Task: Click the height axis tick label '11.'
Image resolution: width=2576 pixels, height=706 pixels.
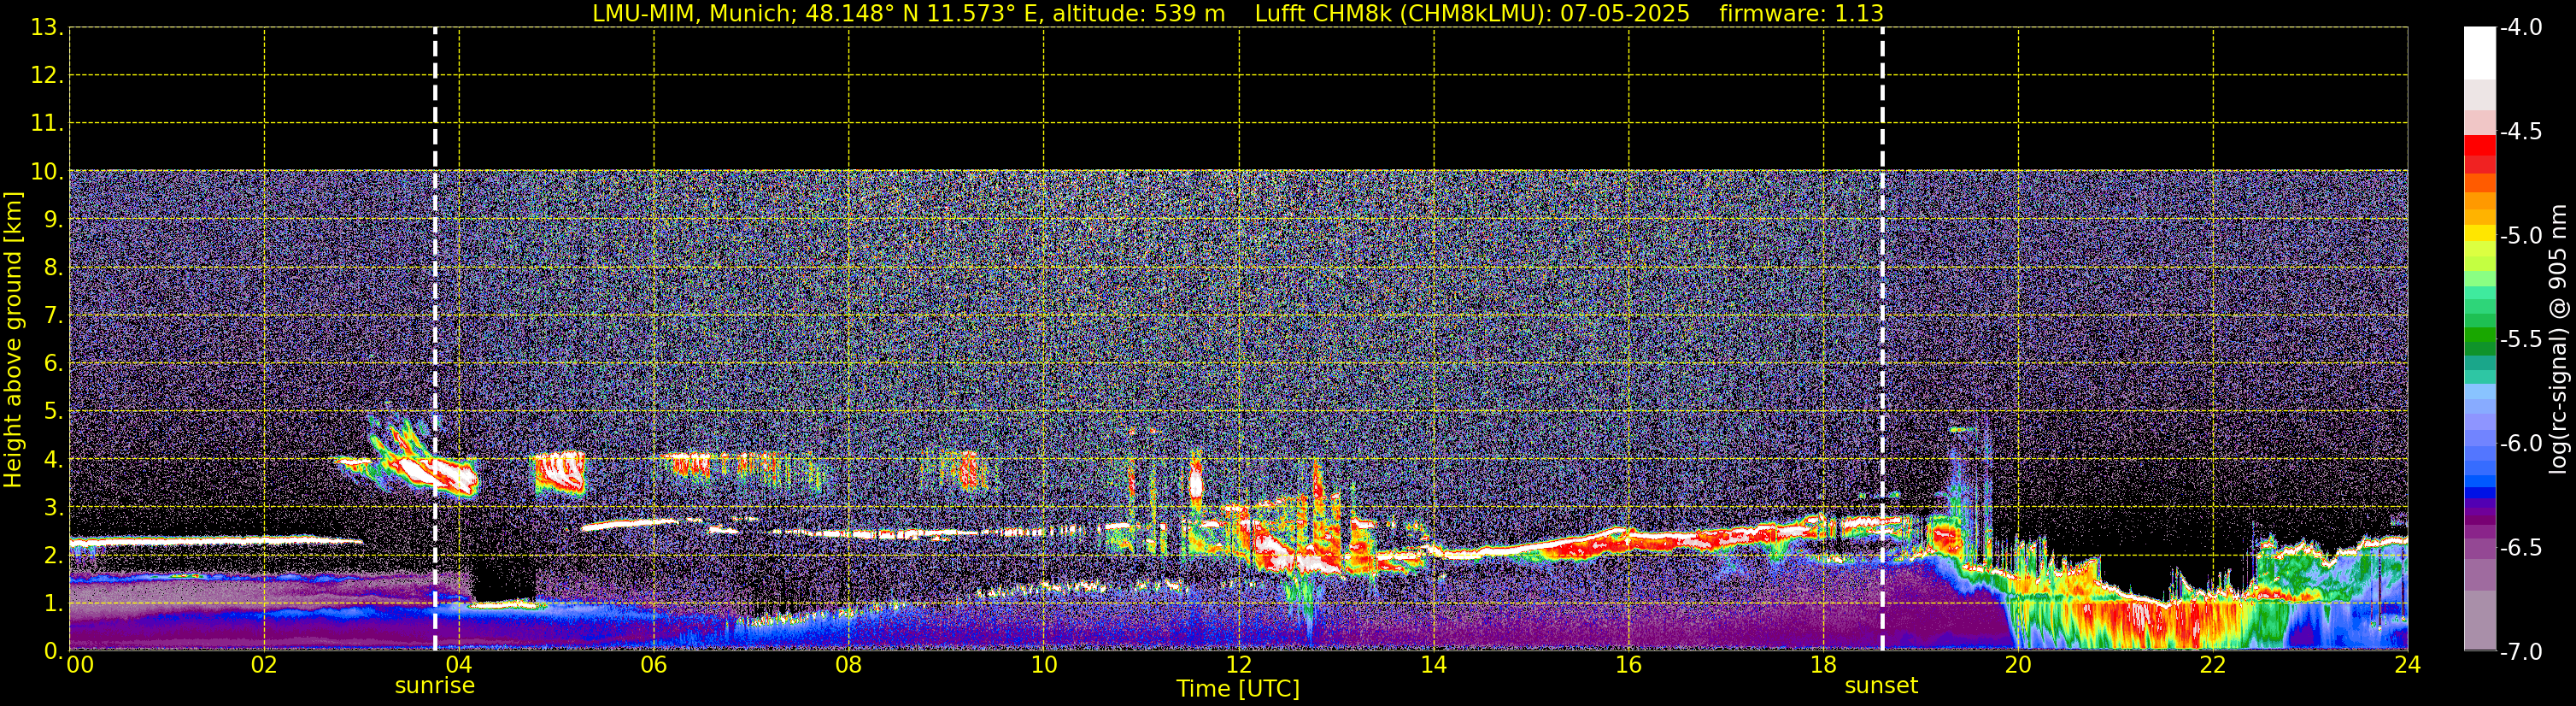Action: [47, 124]
